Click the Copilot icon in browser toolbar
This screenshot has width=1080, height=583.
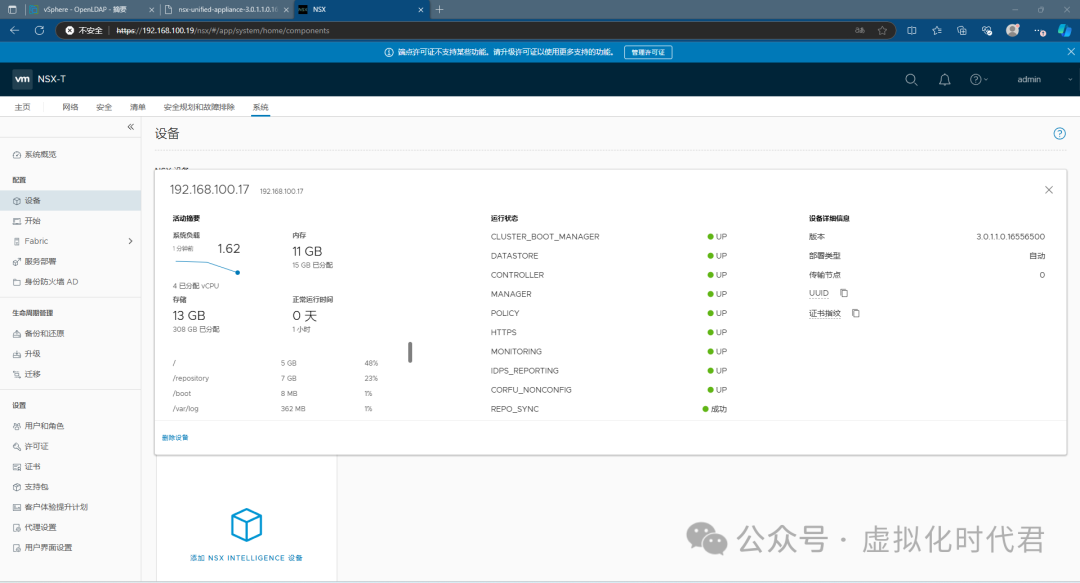pyautogui.click(x=1065, y=30)
